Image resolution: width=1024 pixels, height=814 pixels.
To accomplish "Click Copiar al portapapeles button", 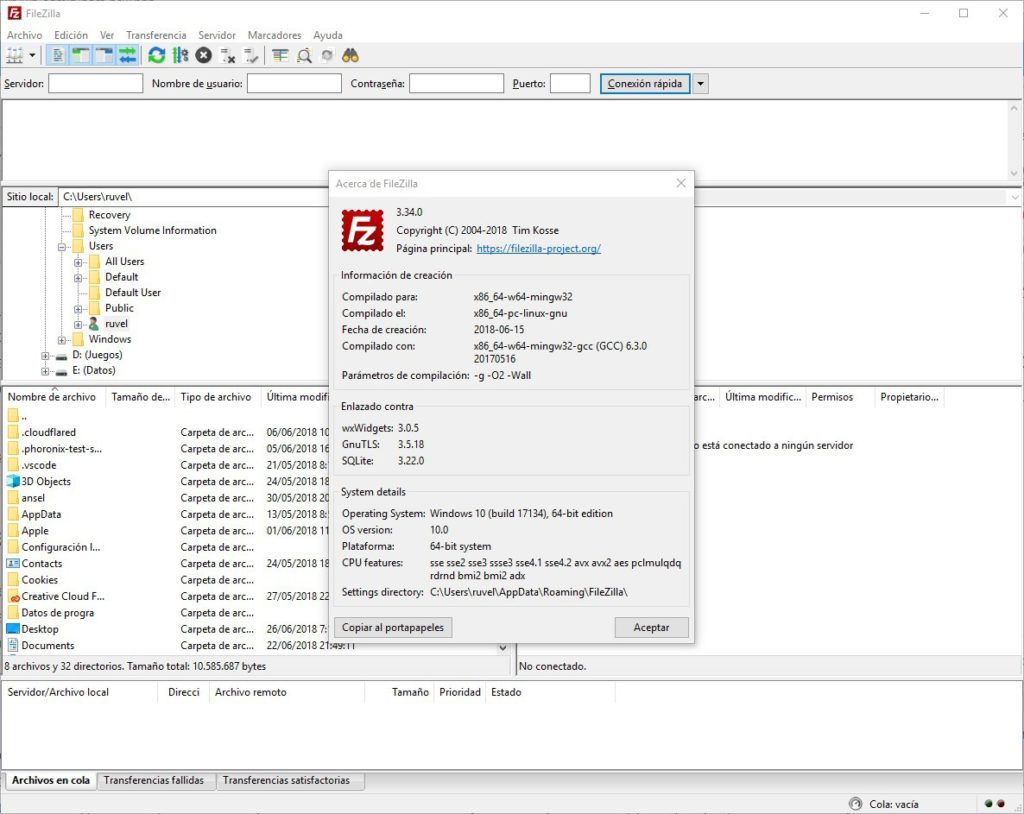I will 392,627.
